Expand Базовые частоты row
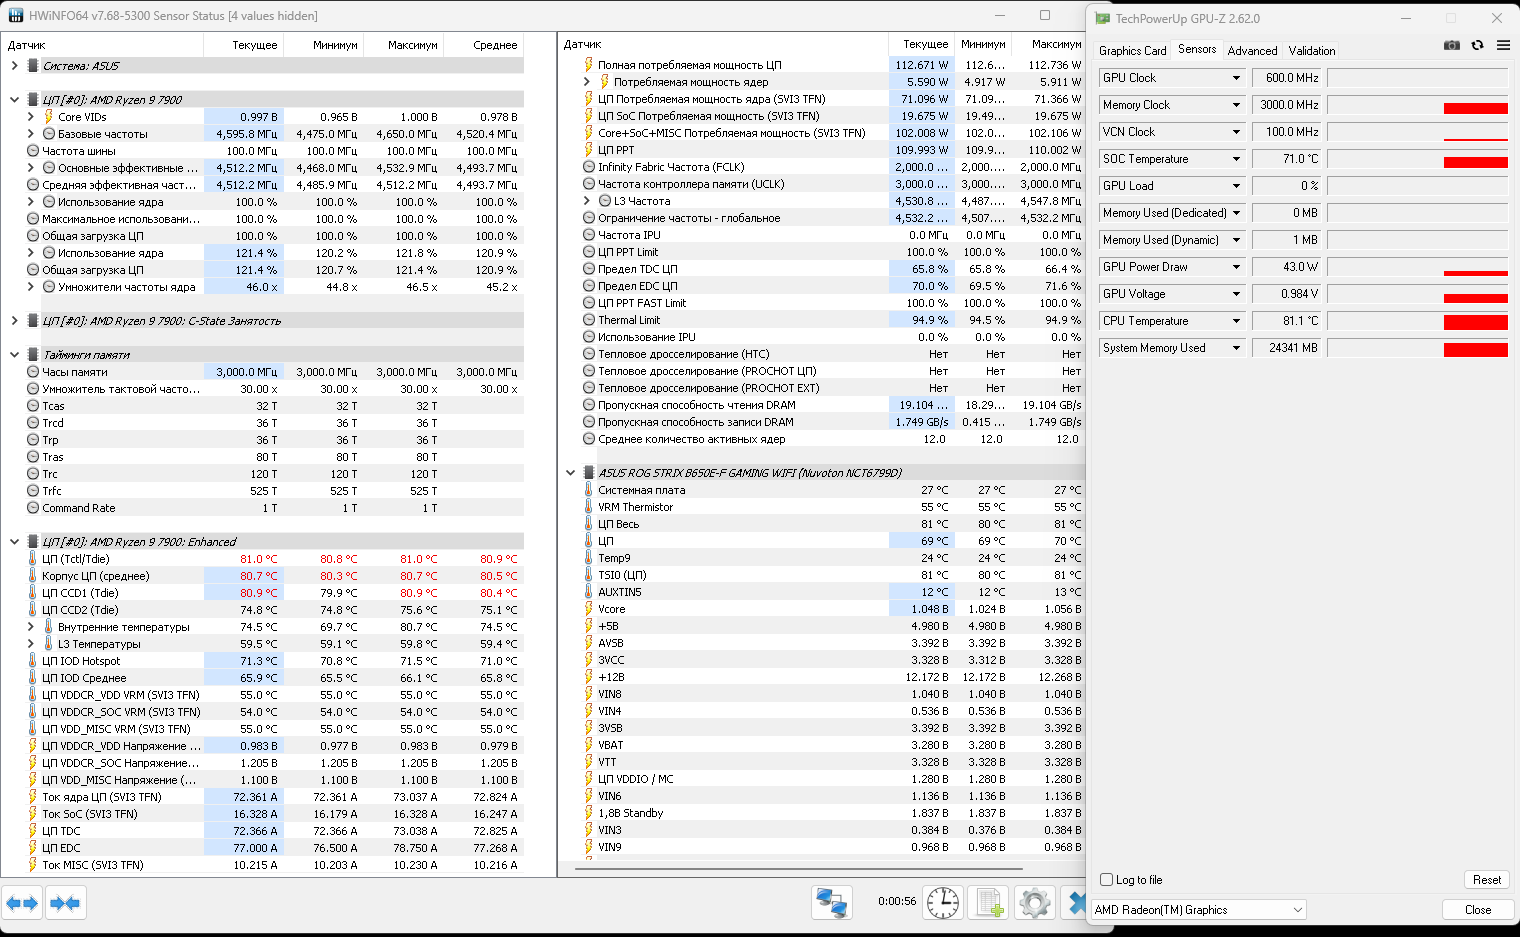 [x=31, y=134]
